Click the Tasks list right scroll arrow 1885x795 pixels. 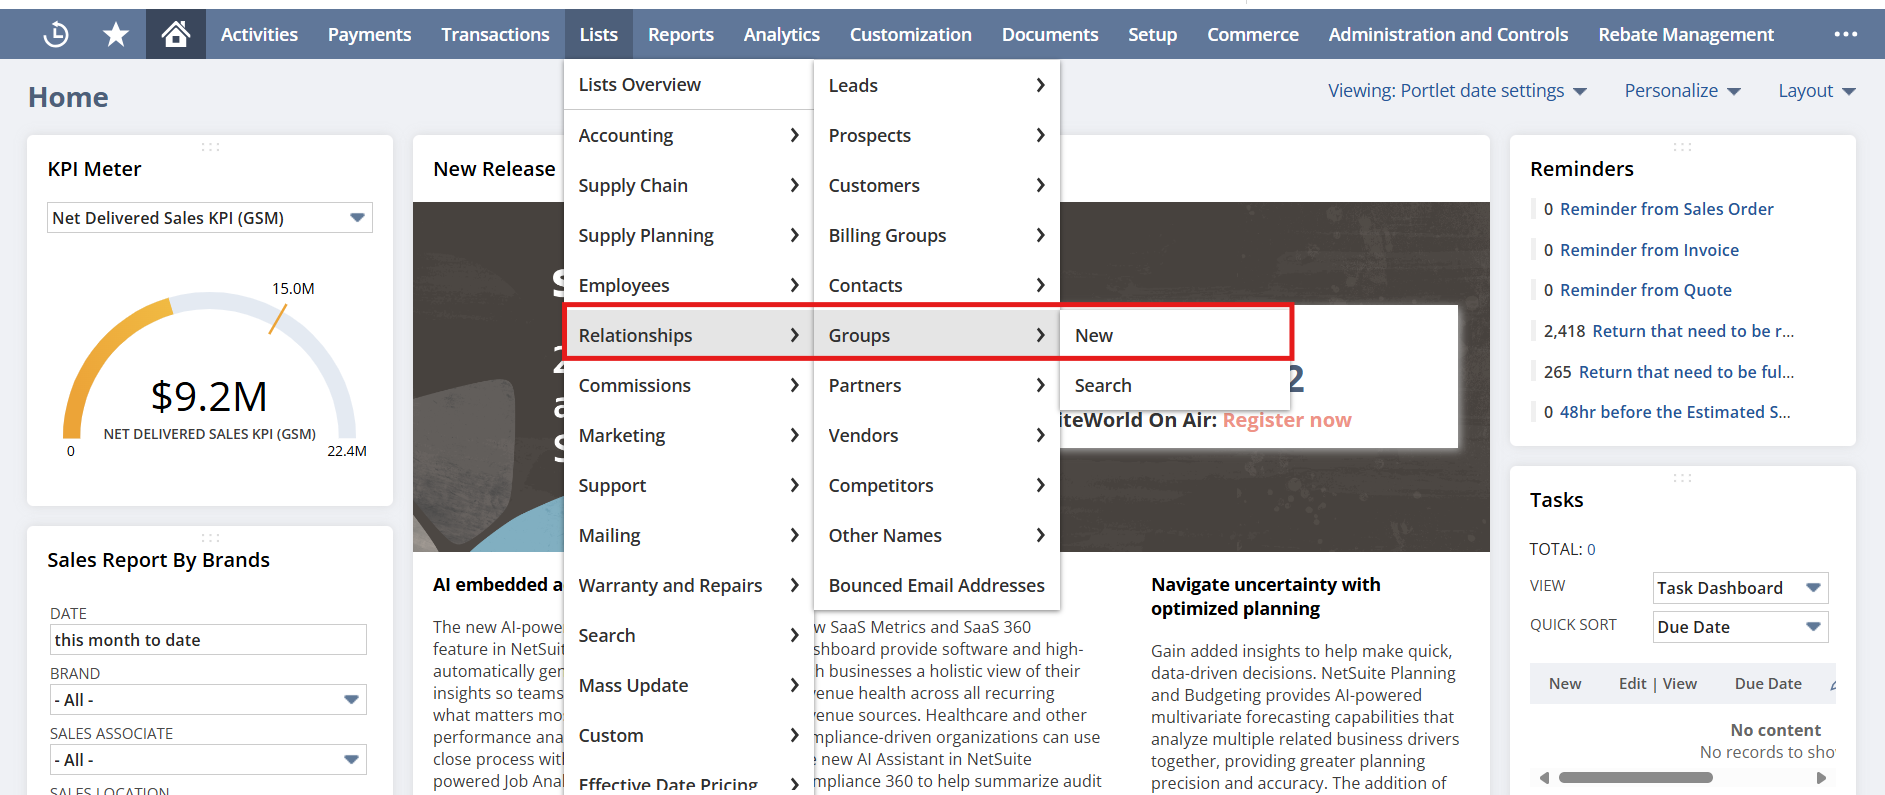point(1821,777)
